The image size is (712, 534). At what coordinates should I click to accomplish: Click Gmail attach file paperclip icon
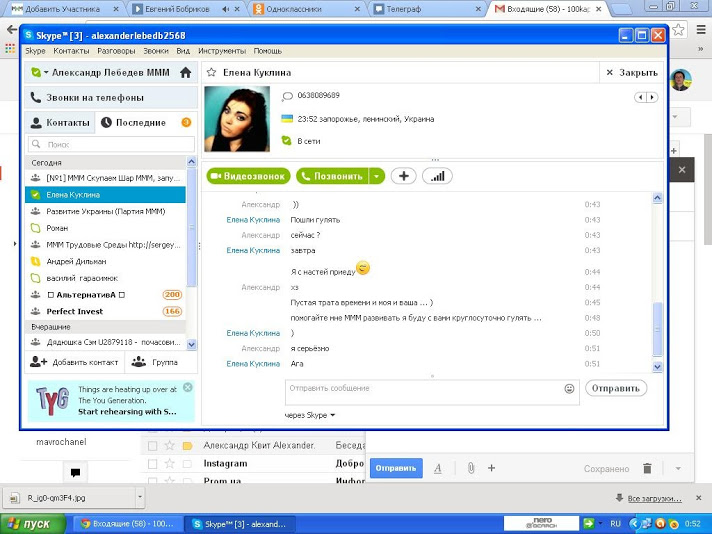pyautogui.click(x=471, y=468)
